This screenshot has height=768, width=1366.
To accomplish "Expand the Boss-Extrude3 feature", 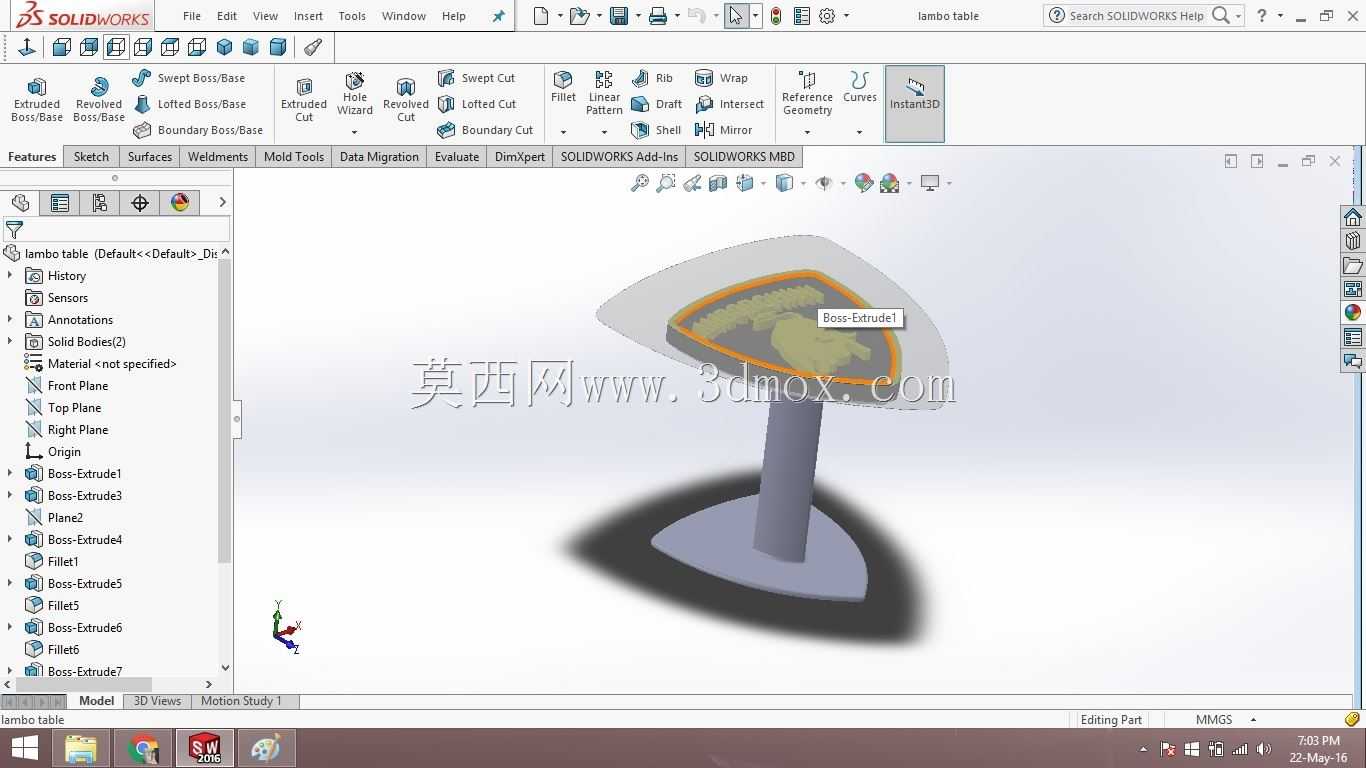I will (10, 496).
